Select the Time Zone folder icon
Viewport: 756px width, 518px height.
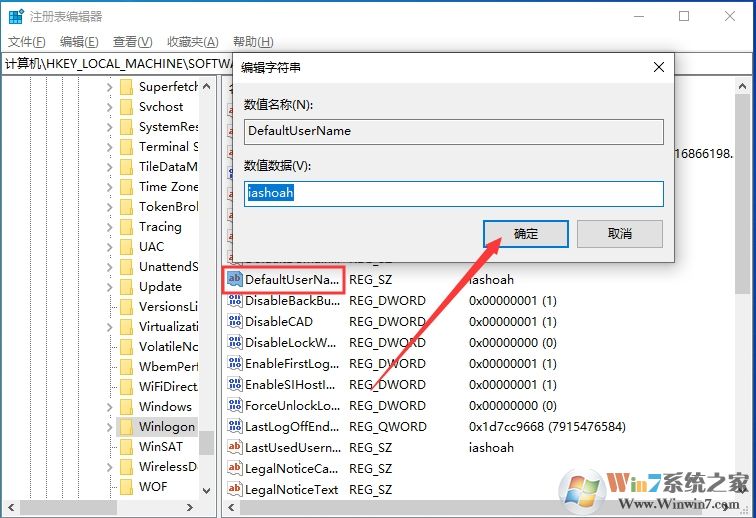(126, 187)
